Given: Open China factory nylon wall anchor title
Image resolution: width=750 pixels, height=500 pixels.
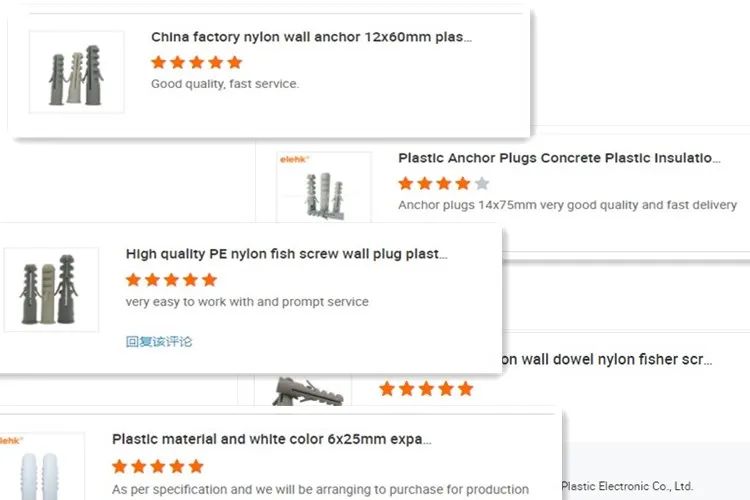Looking at the screenshot, I should (311, 37).
